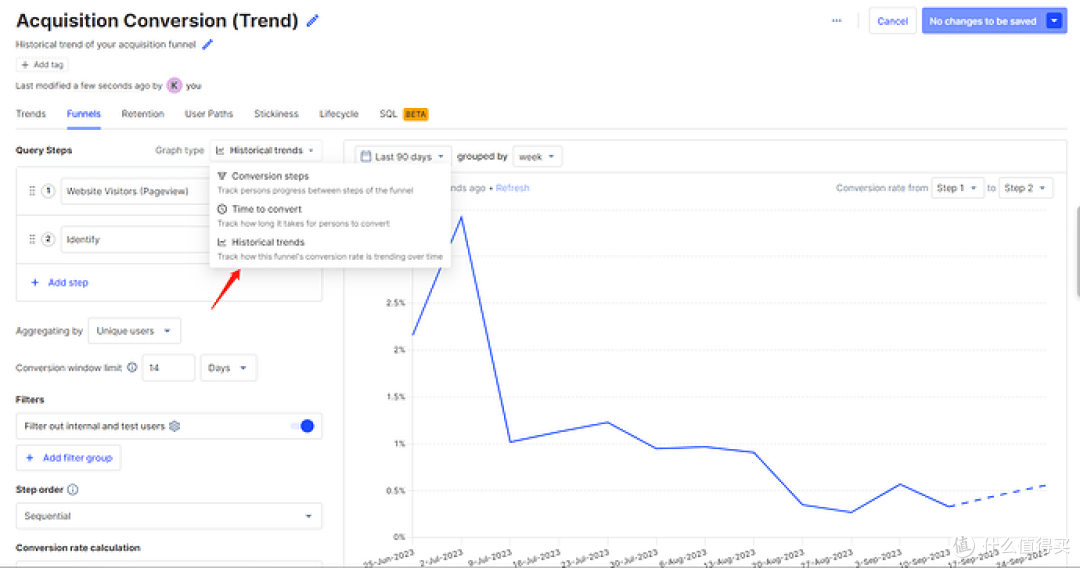Screen dimensions: 1080x568
Task: Click the conversion window limit 14 field
Action: [169, 368]
